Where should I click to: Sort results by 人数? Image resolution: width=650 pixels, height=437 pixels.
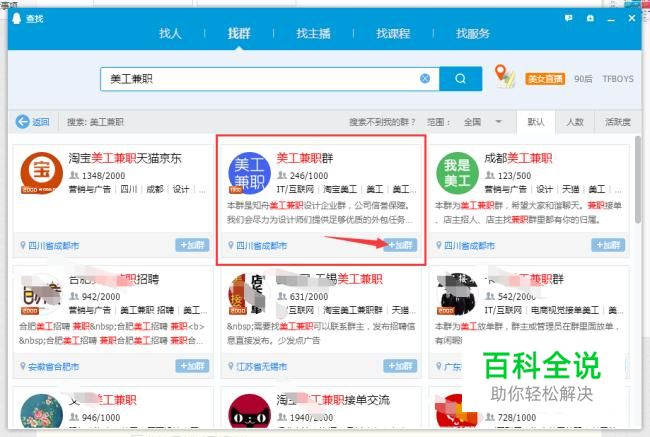tap(575, 122)
